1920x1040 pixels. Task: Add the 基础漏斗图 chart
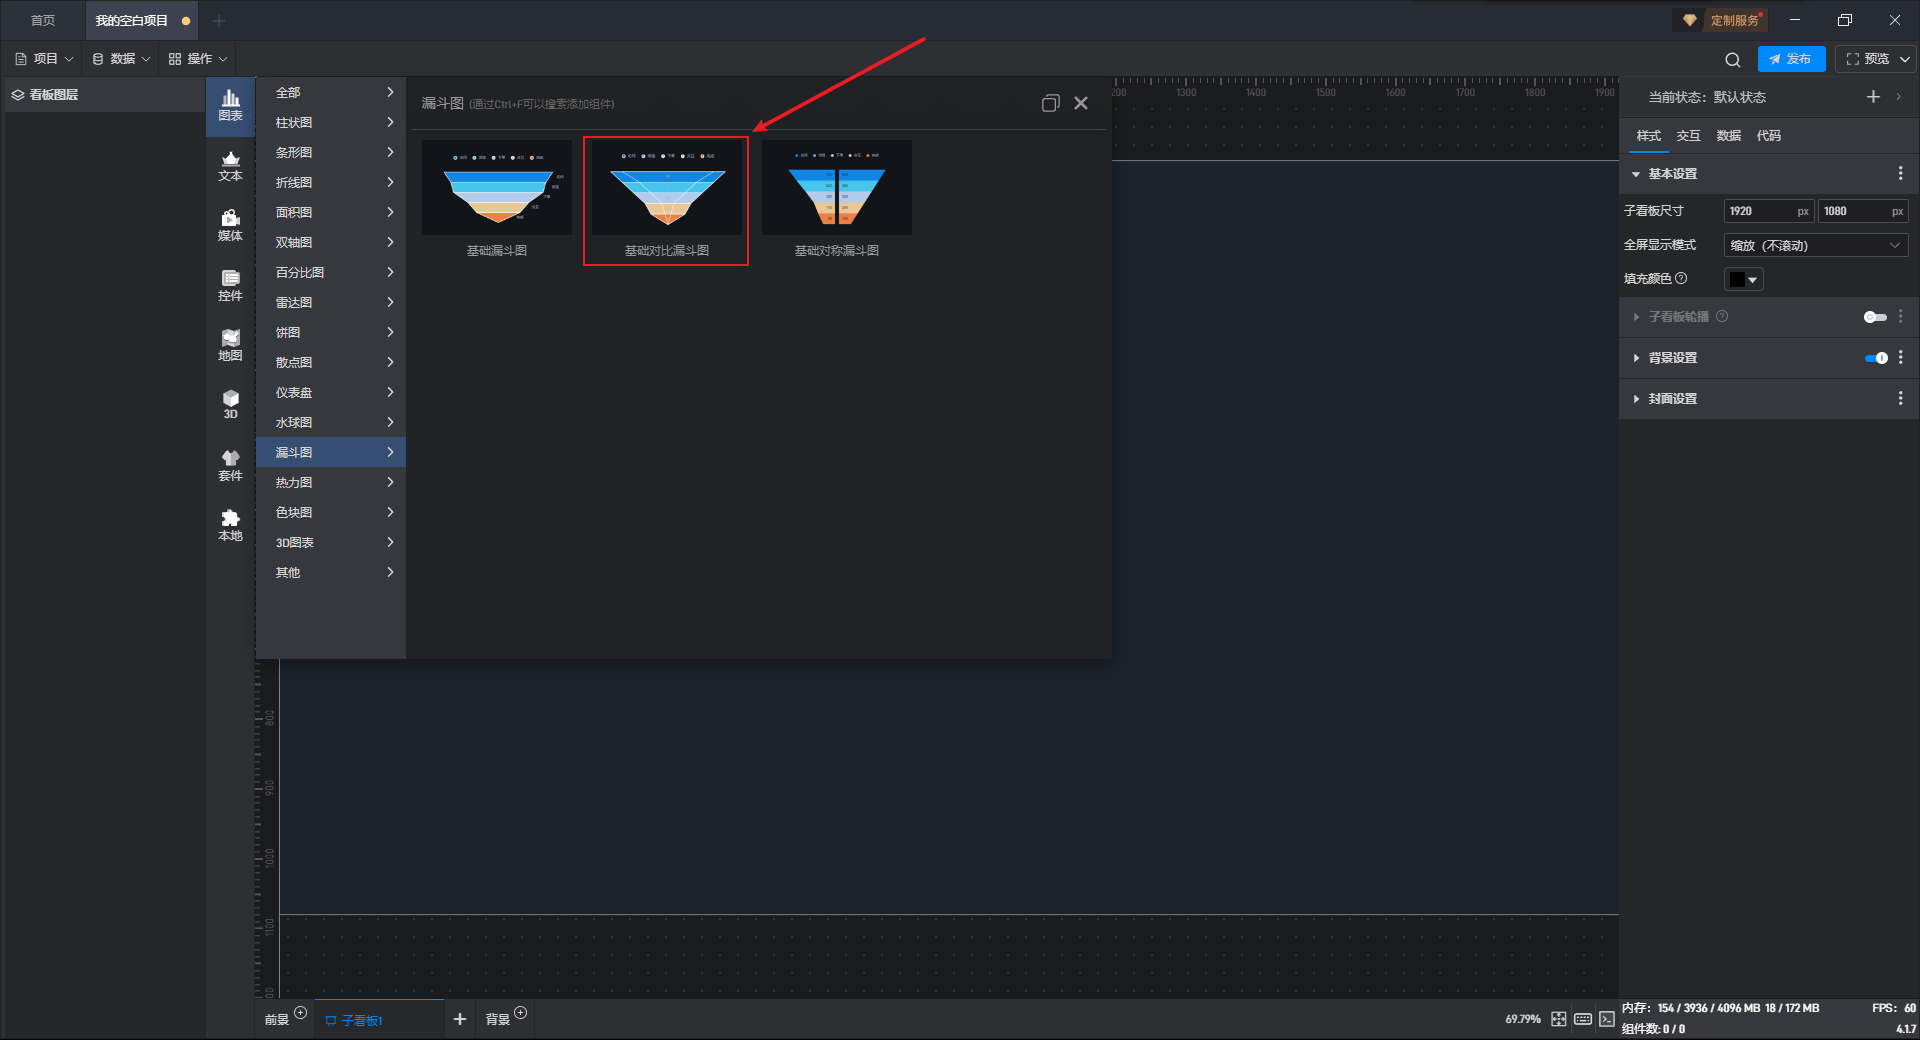[497, 200]
